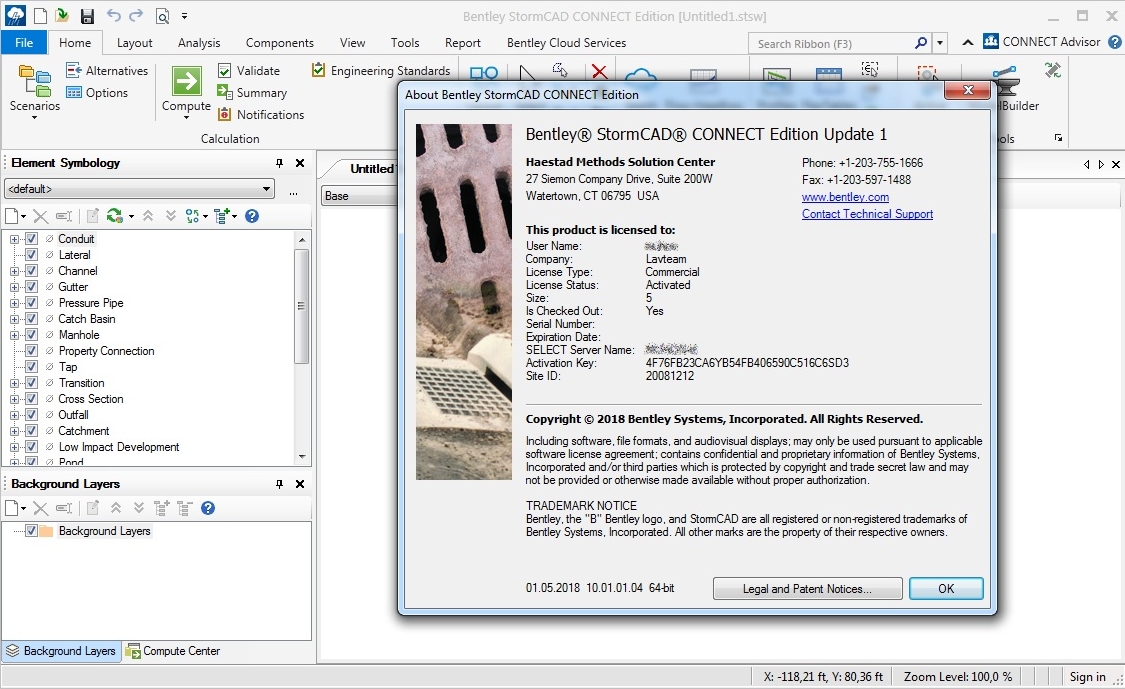Screen dimensions: 1125x689
Task: Toggle the Catch Basin checkbox
Action: [x=32, y=319]
